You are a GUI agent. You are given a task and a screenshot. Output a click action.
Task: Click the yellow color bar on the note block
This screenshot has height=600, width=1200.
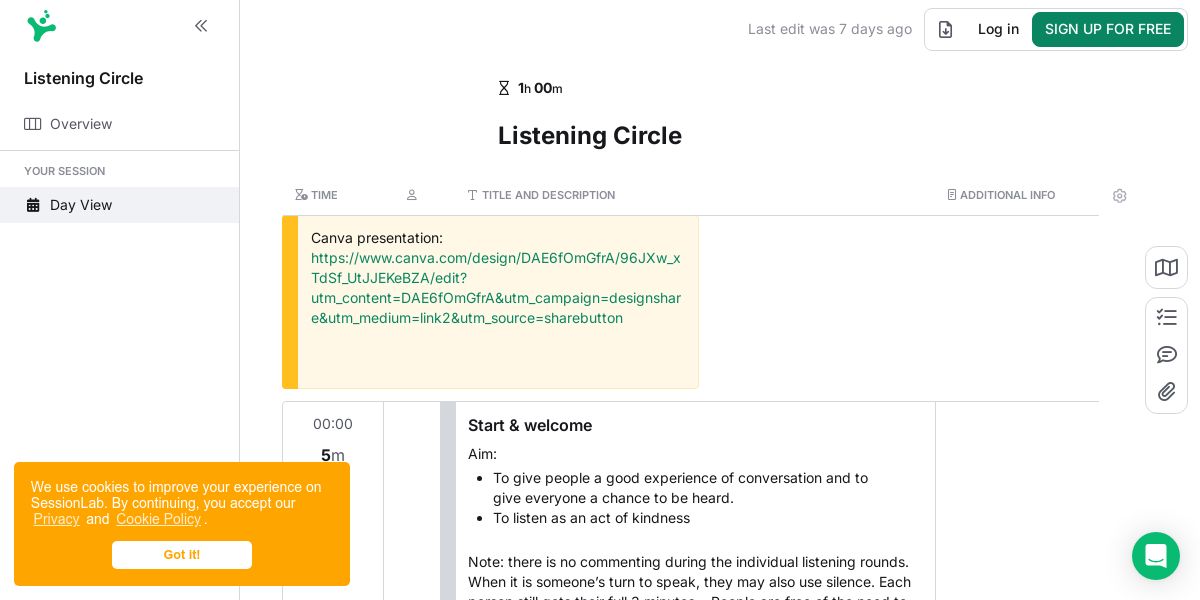coord(290,302)
